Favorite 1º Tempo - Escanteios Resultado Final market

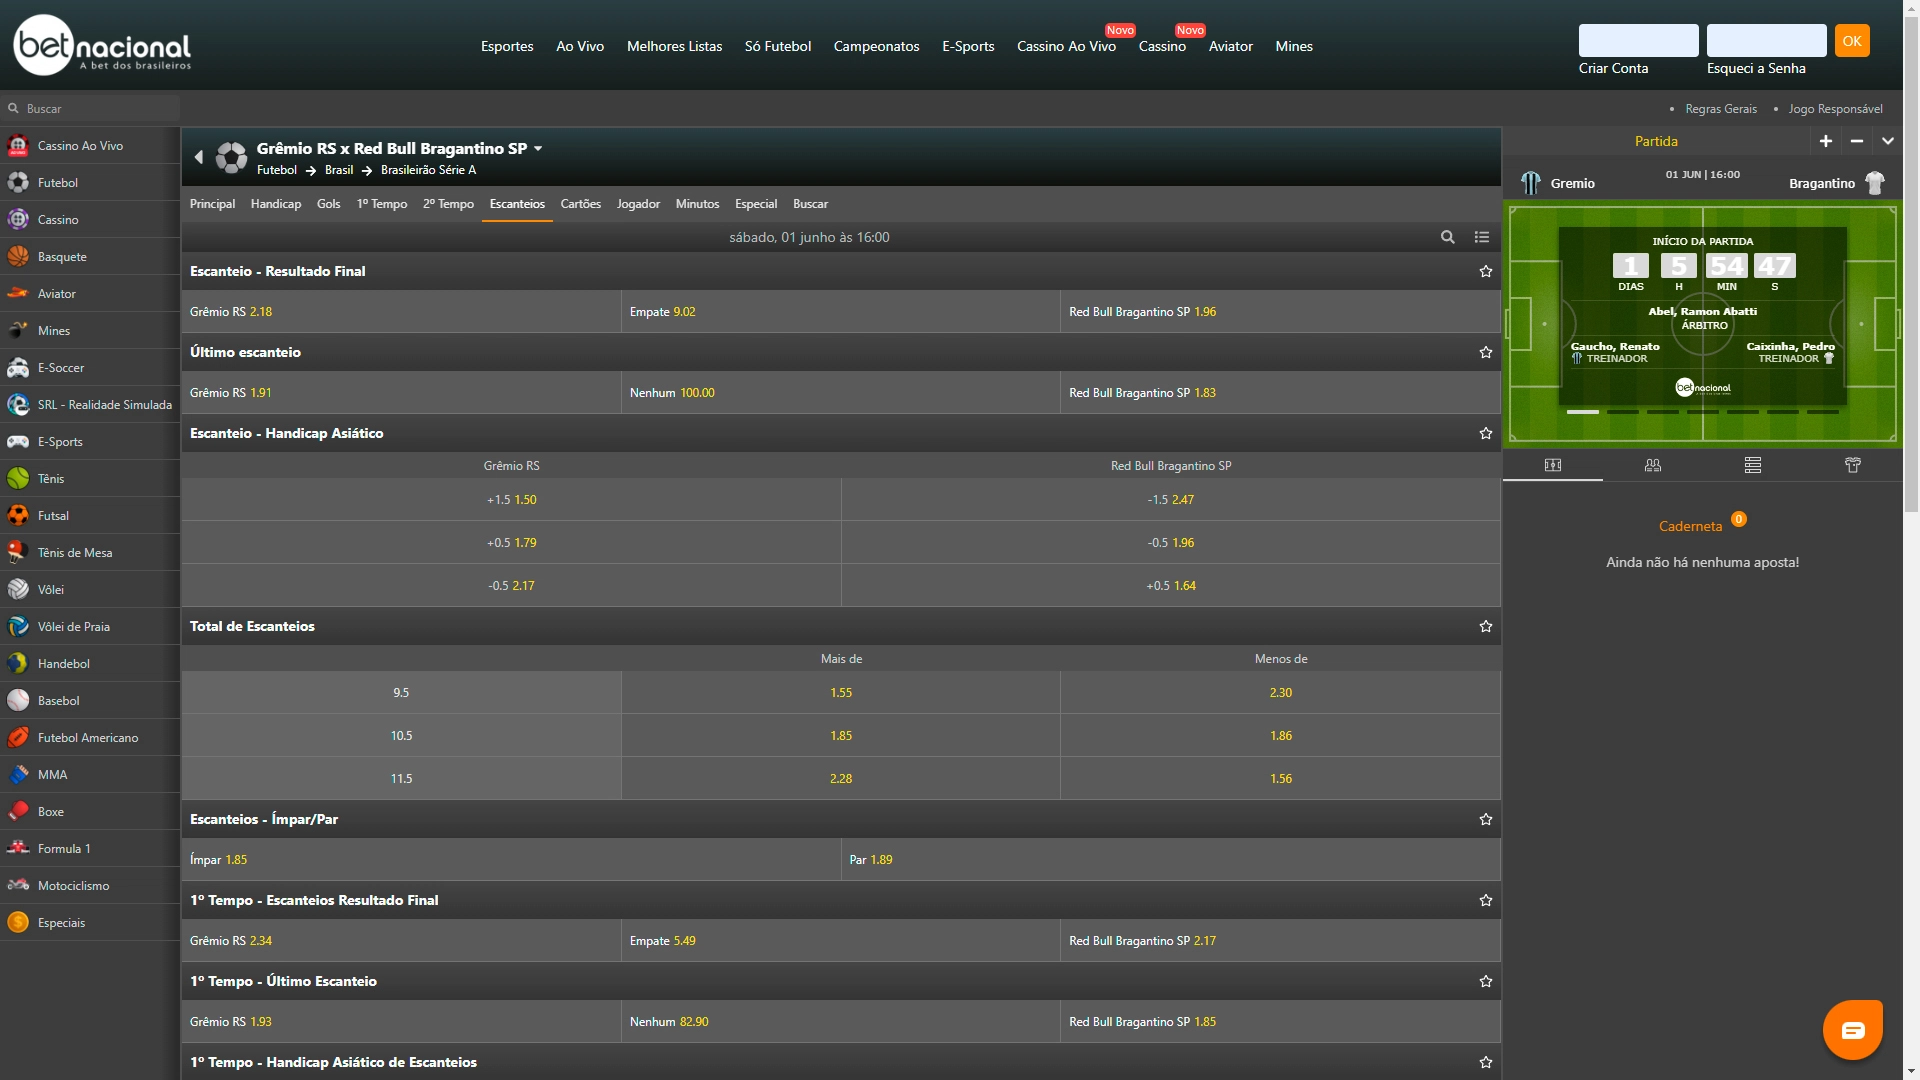tap(1486, 901)
